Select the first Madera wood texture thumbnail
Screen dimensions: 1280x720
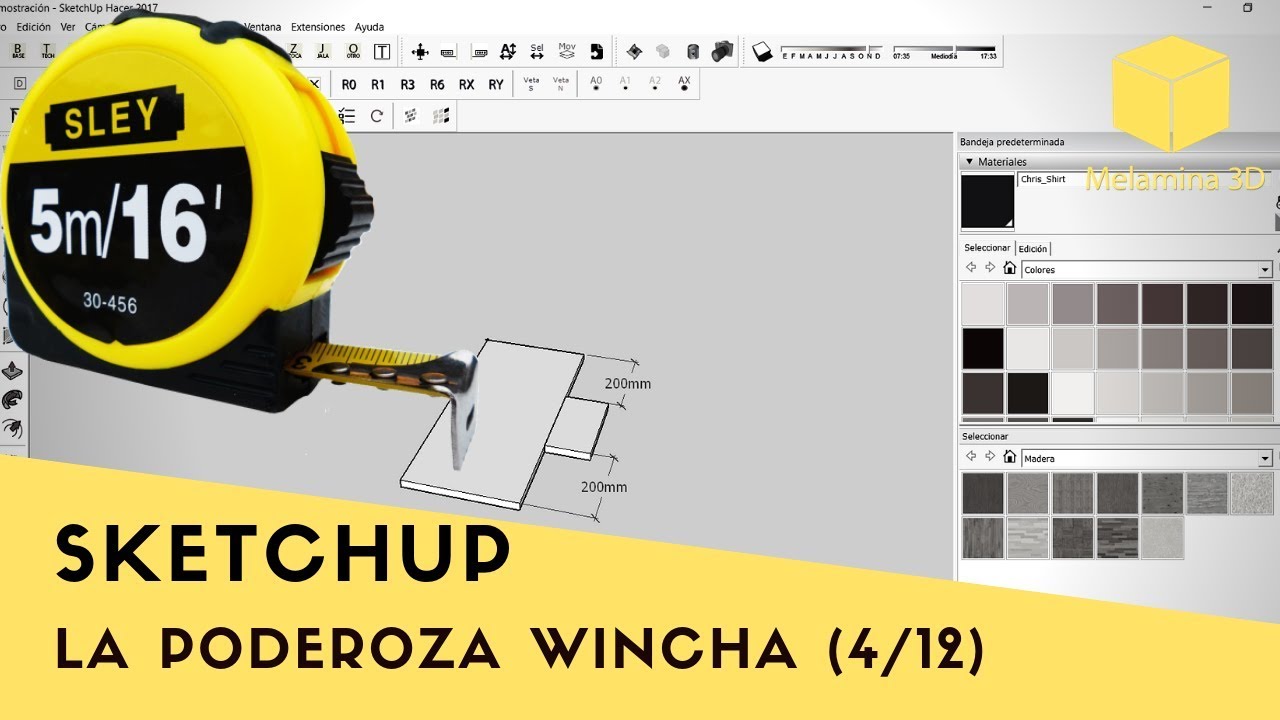point(983,493)
